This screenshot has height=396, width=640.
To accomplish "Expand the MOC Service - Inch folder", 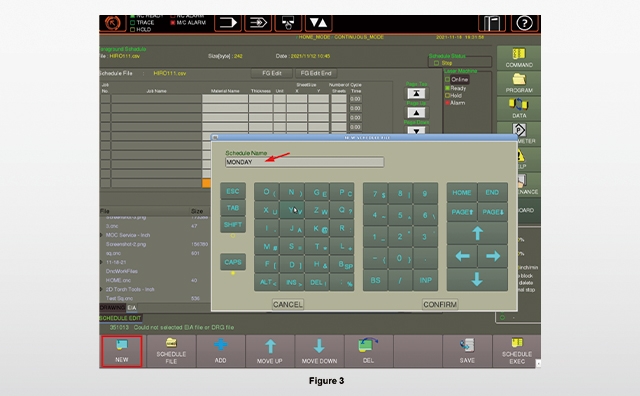I will 102,235.
